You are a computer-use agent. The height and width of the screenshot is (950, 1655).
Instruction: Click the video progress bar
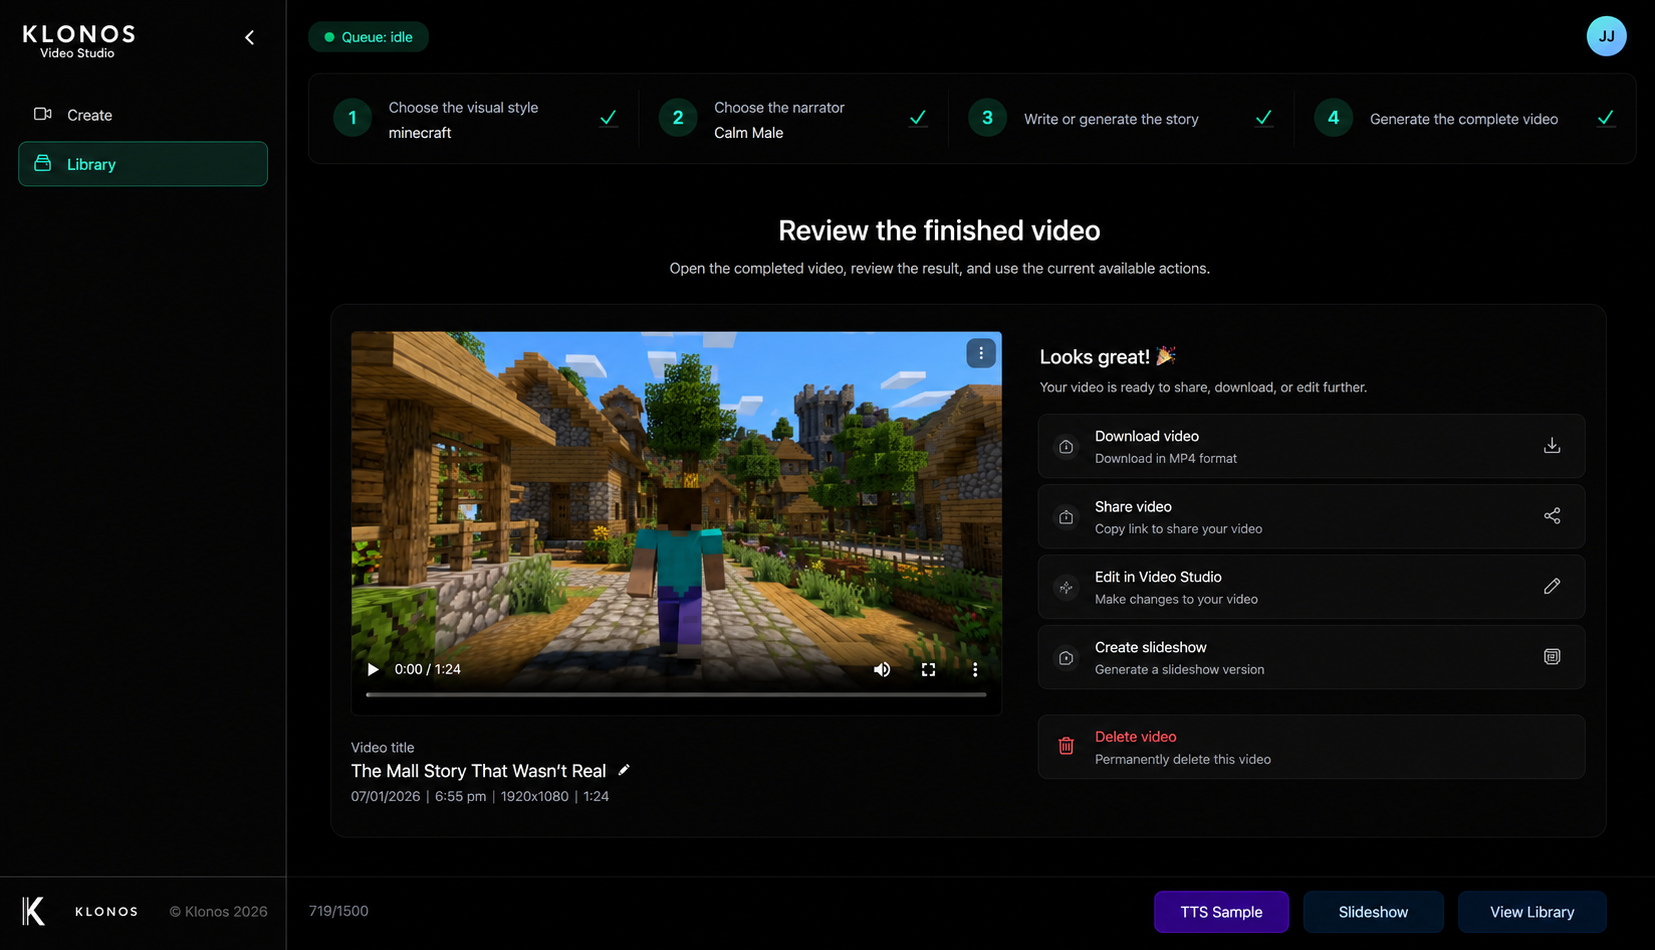(676, 694)
